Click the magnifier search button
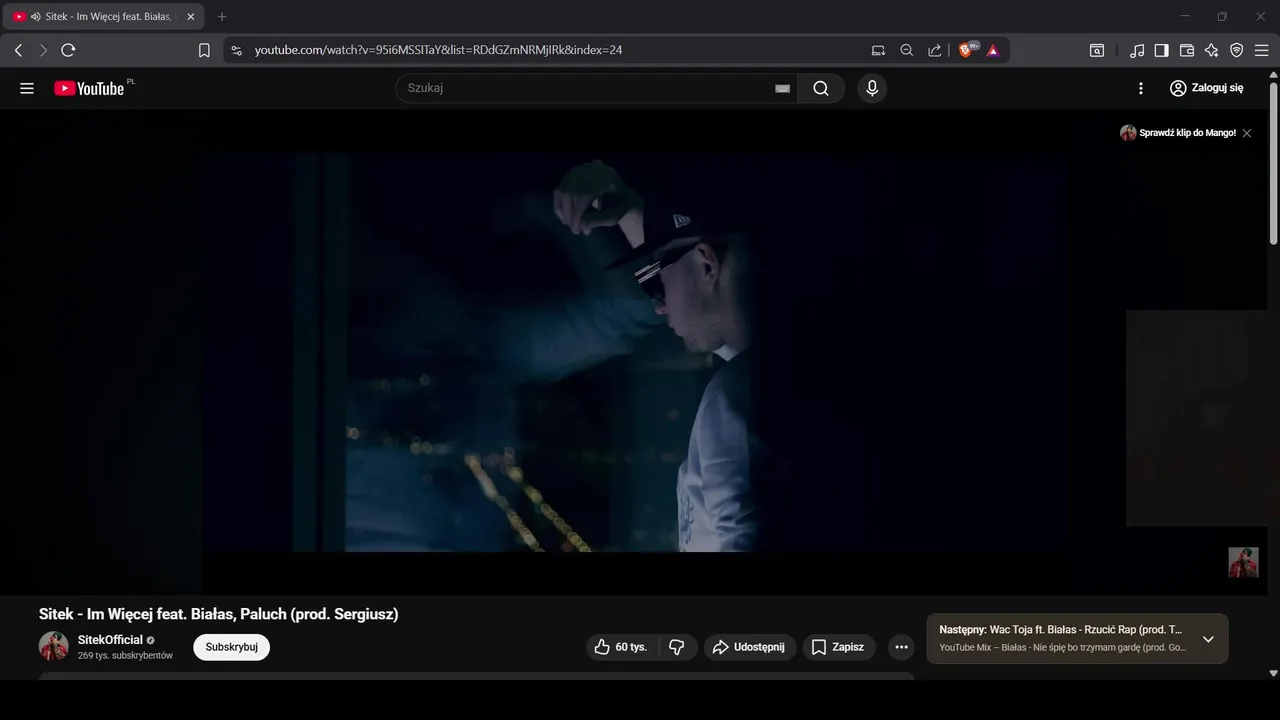Viewport: 1280px width, 720px height. (821, 88)
